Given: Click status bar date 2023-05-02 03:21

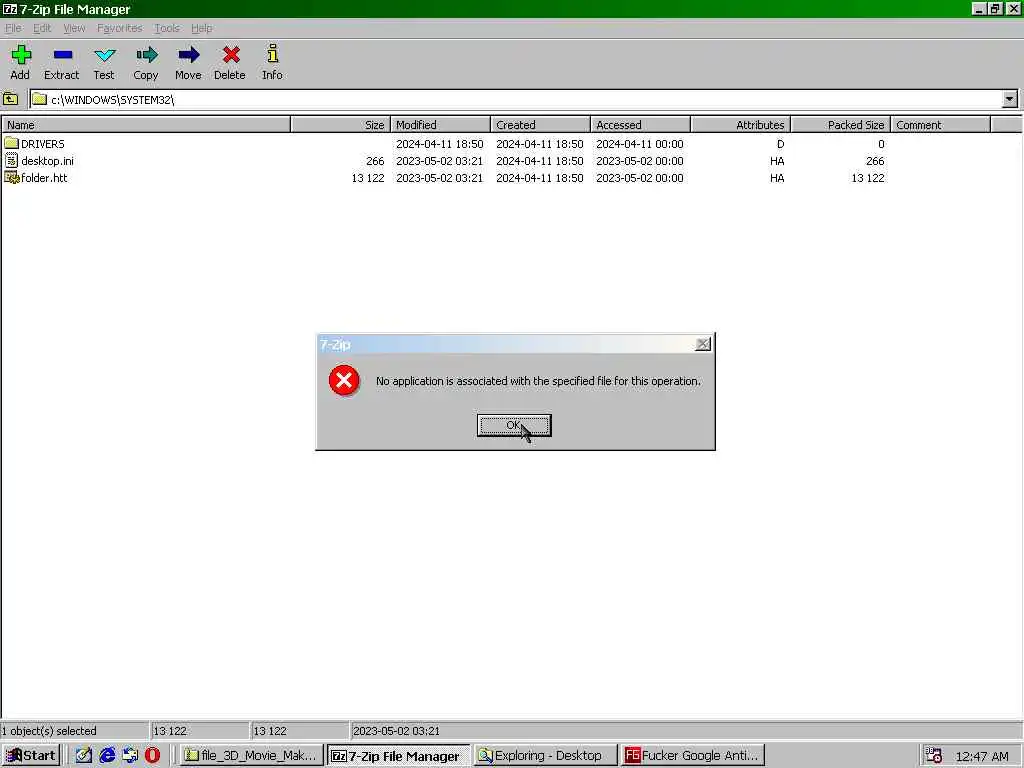Looking at the screenshot, I should click(x=396, y=731).
